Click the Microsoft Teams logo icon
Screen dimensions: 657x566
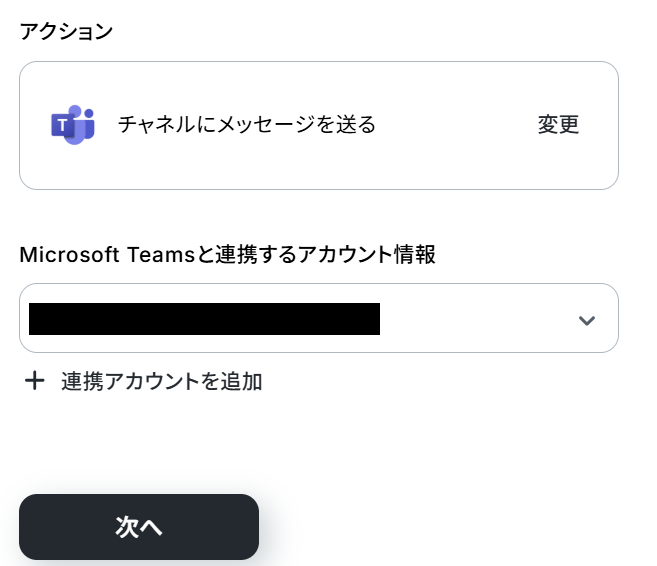click(x=73, y=125)
